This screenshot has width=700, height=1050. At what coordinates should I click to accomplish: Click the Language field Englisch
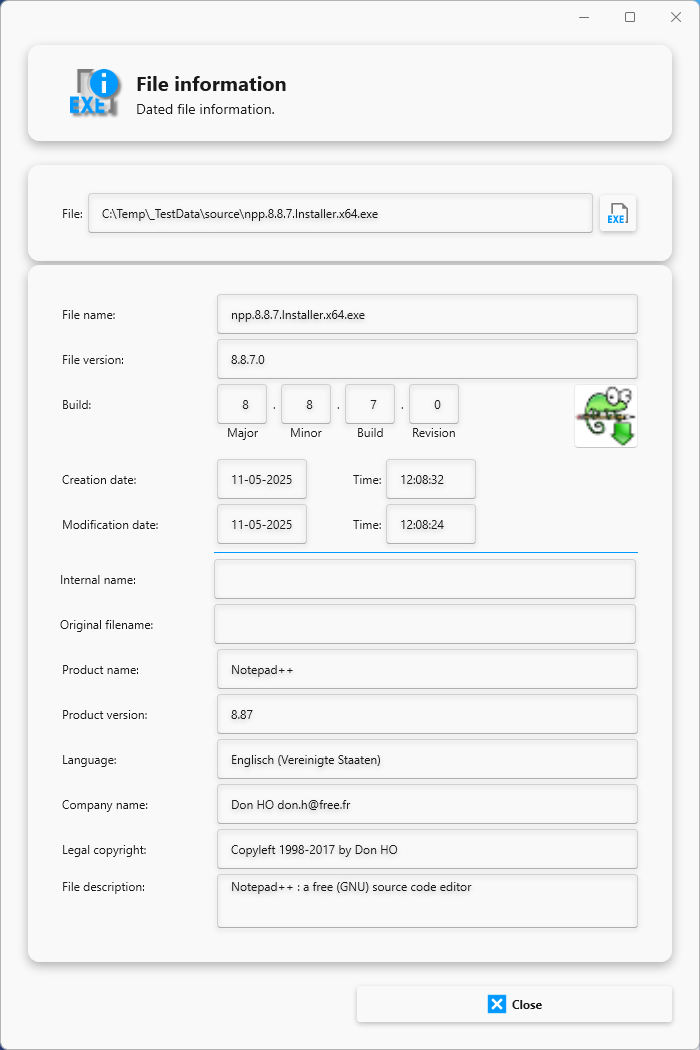tap(427, 759)
